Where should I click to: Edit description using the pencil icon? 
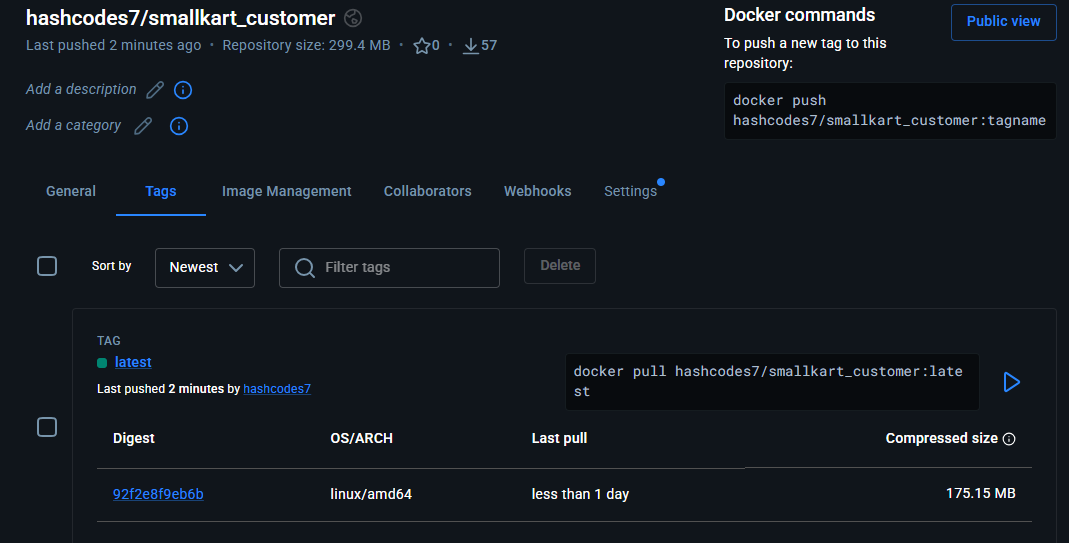point(155,89)
